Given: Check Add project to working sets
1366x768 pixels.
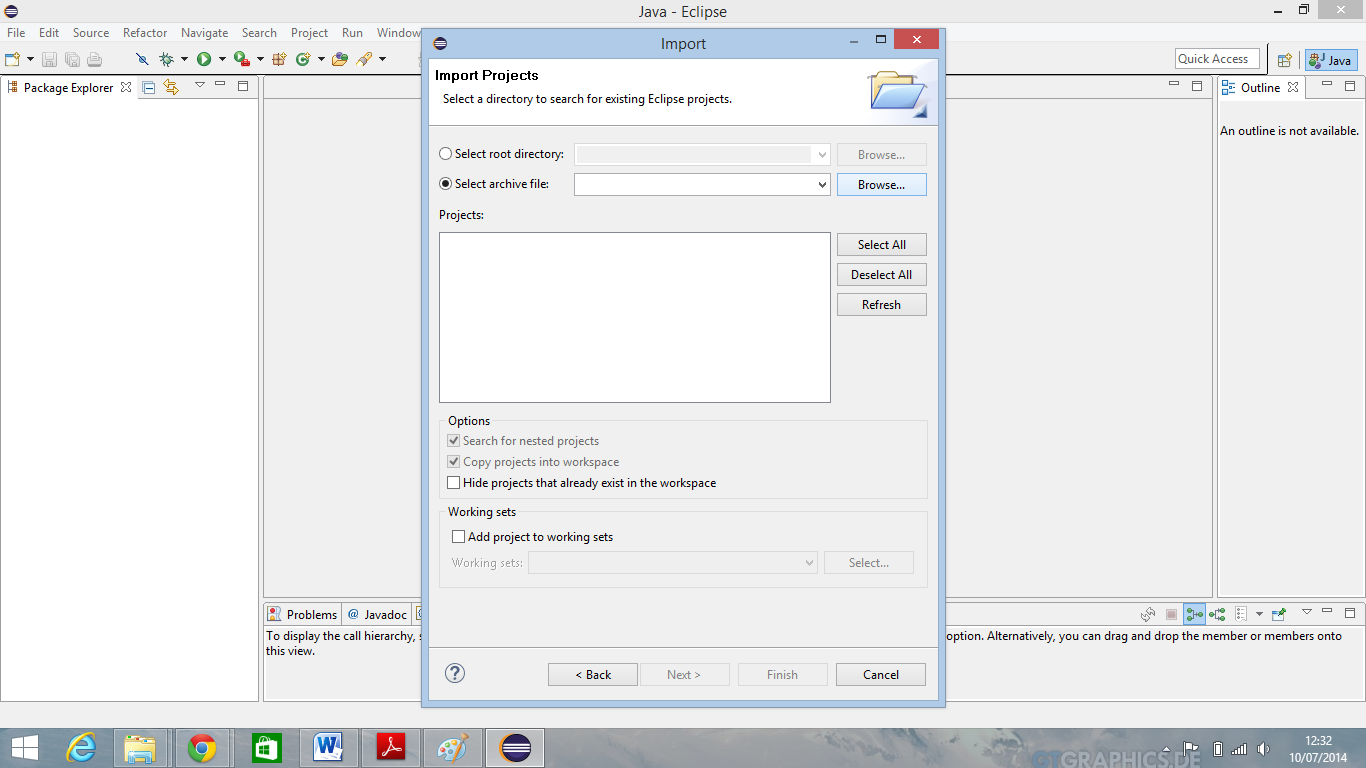Looking at the screenshot, I should (x=459, y=537).
